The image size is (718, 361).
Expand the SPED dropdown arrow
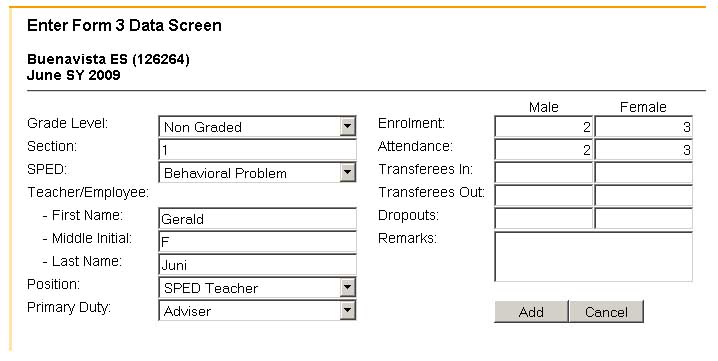pyautogui.click(x=348, y=172)
